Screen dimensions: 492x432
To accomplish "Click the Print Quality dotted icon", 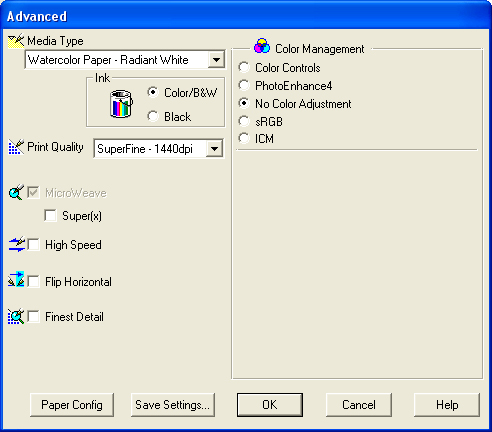I will click(16, 147).
